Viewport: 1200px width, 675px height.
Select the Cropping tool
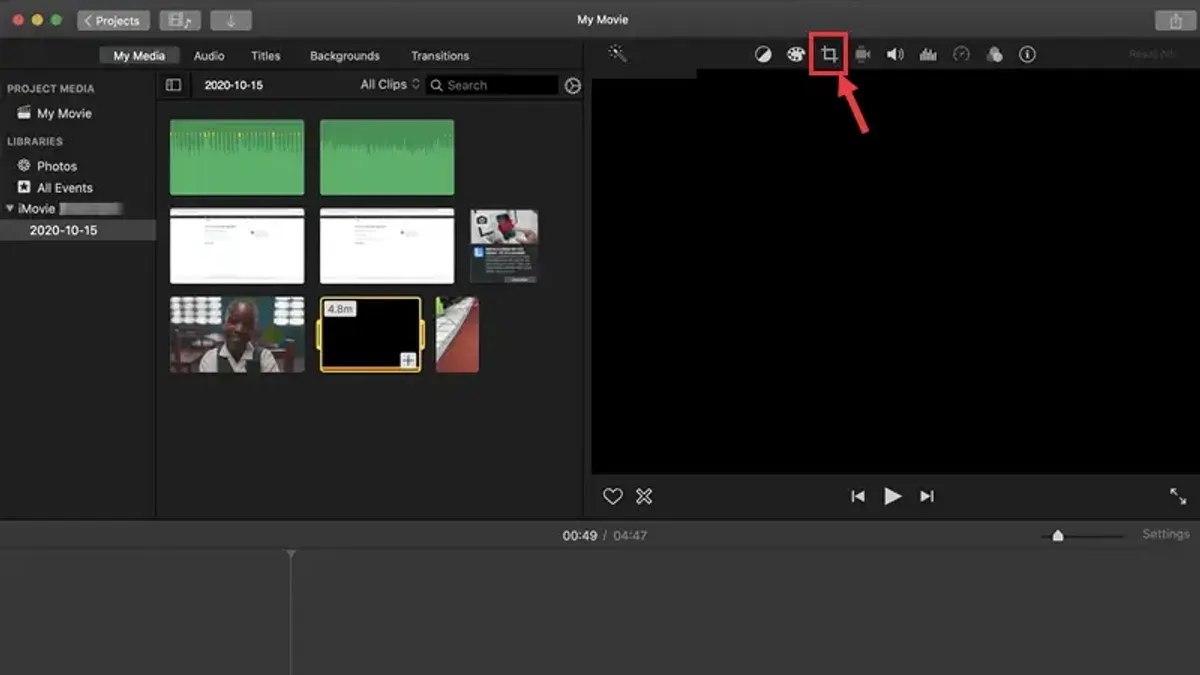tap(829, 55)
